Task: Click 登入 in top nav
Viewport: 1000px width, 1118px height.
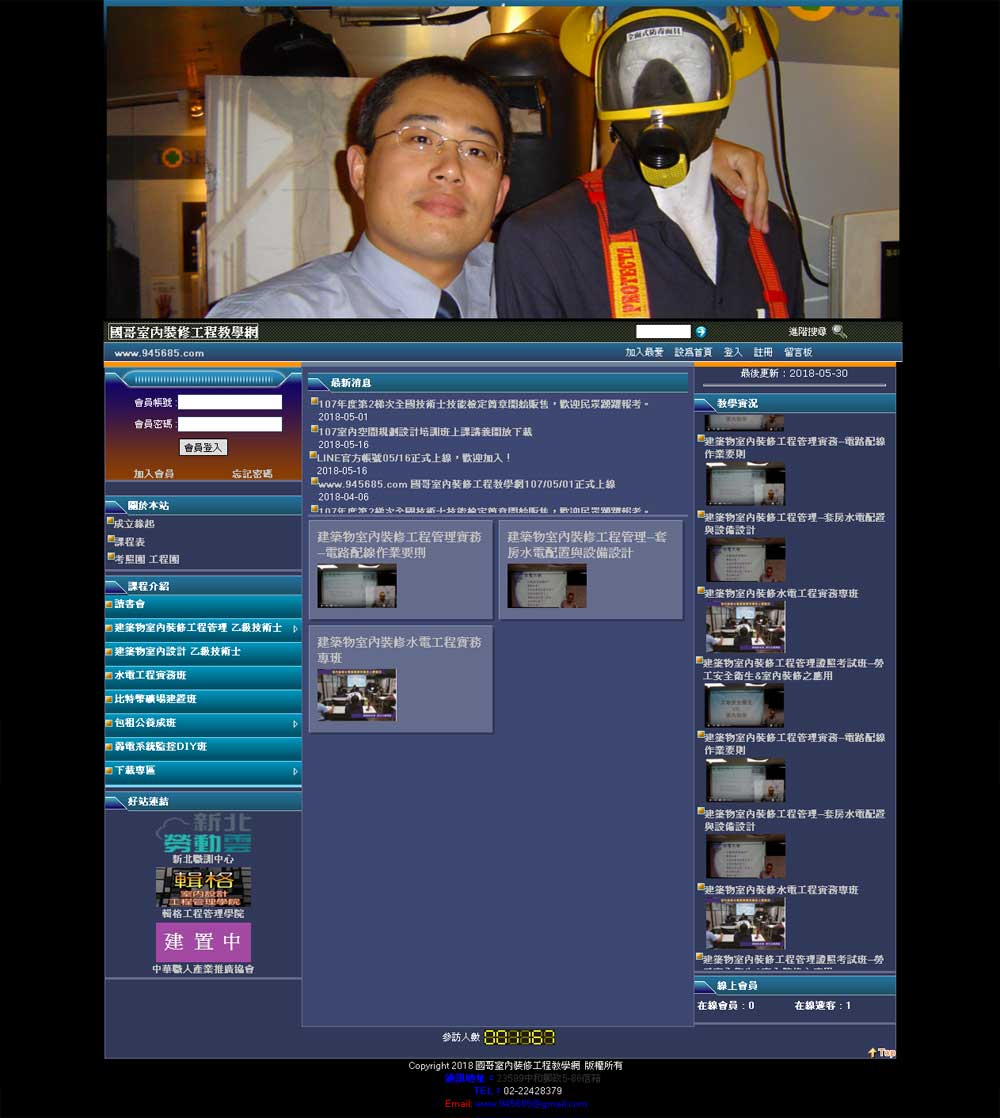Action: [733, 352]
